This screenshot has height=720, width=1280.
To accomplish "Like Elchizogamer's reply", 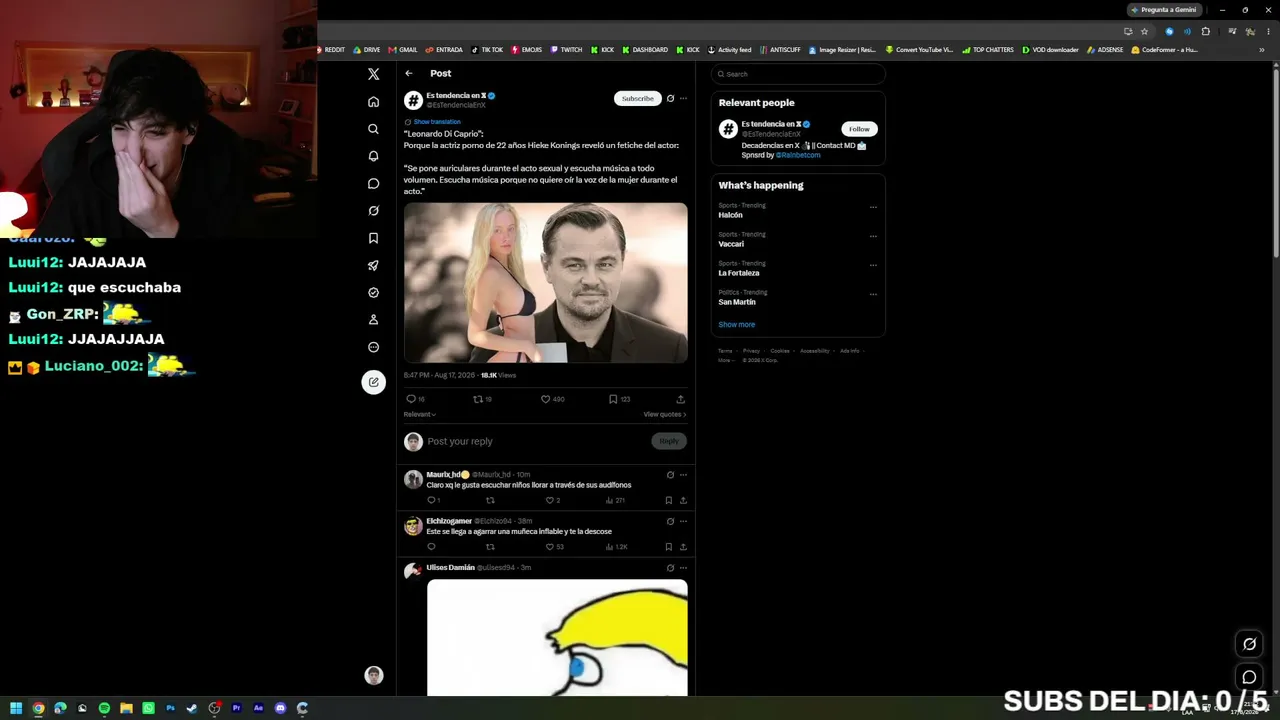I will (x=549, y=547).
